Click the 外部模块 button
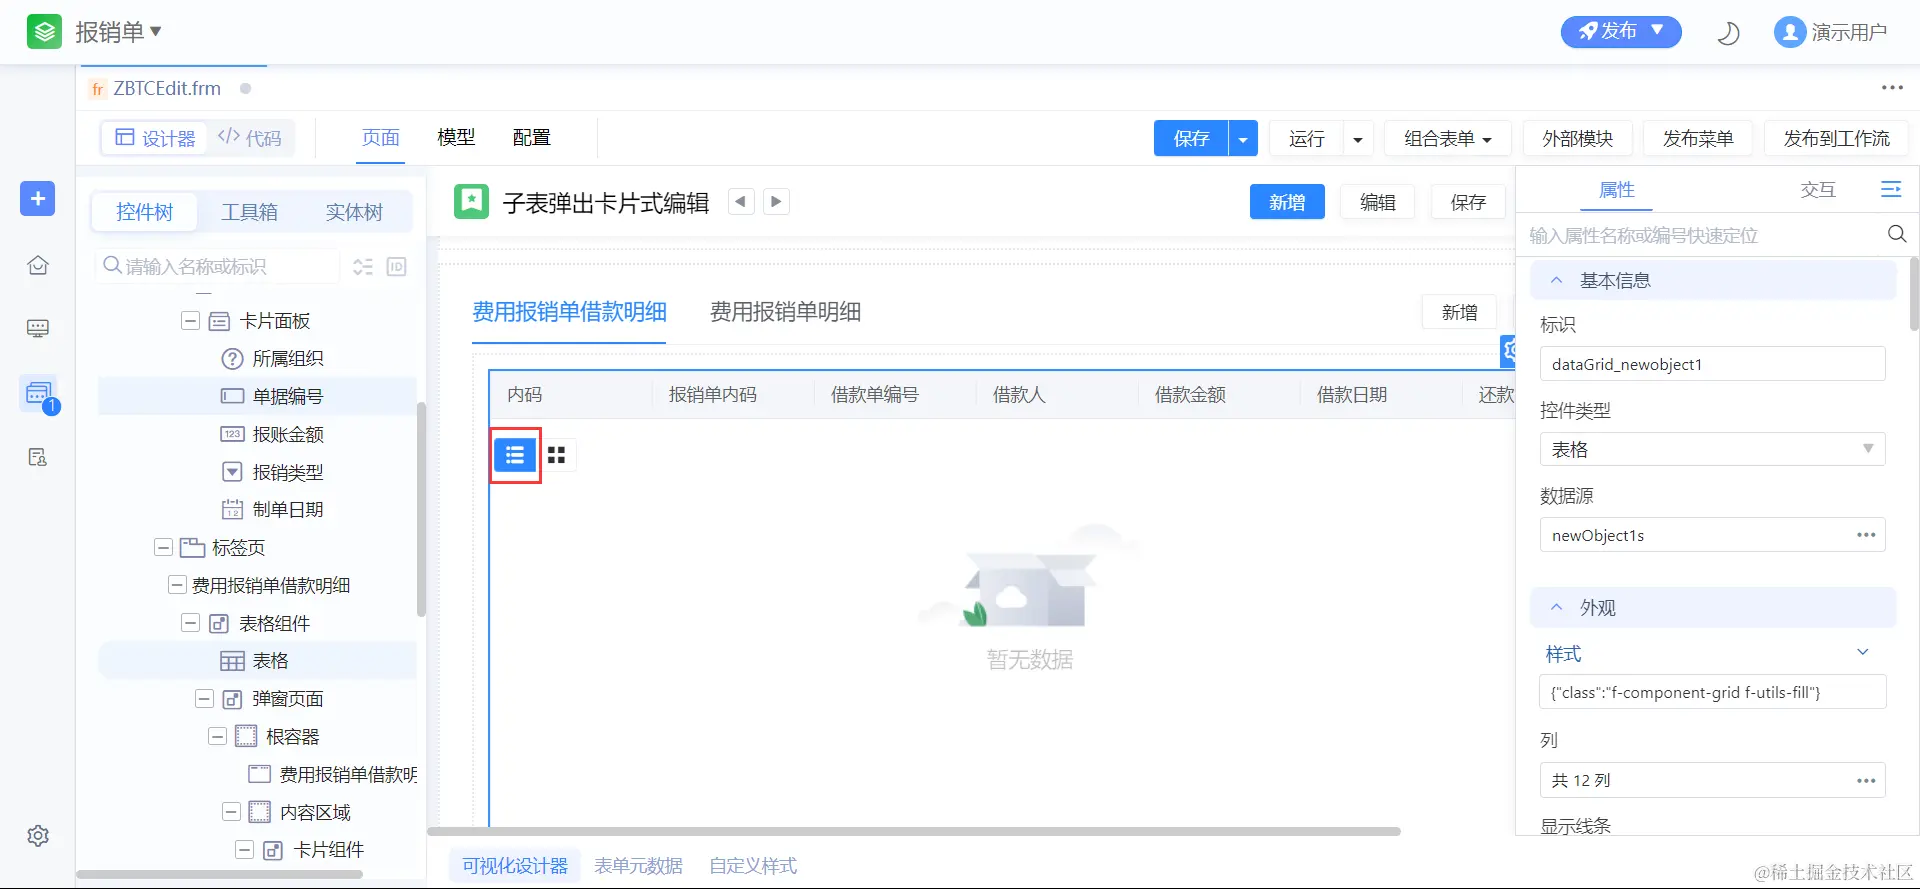Screen dimensions: 1920x889 [x=1577, y=139]
